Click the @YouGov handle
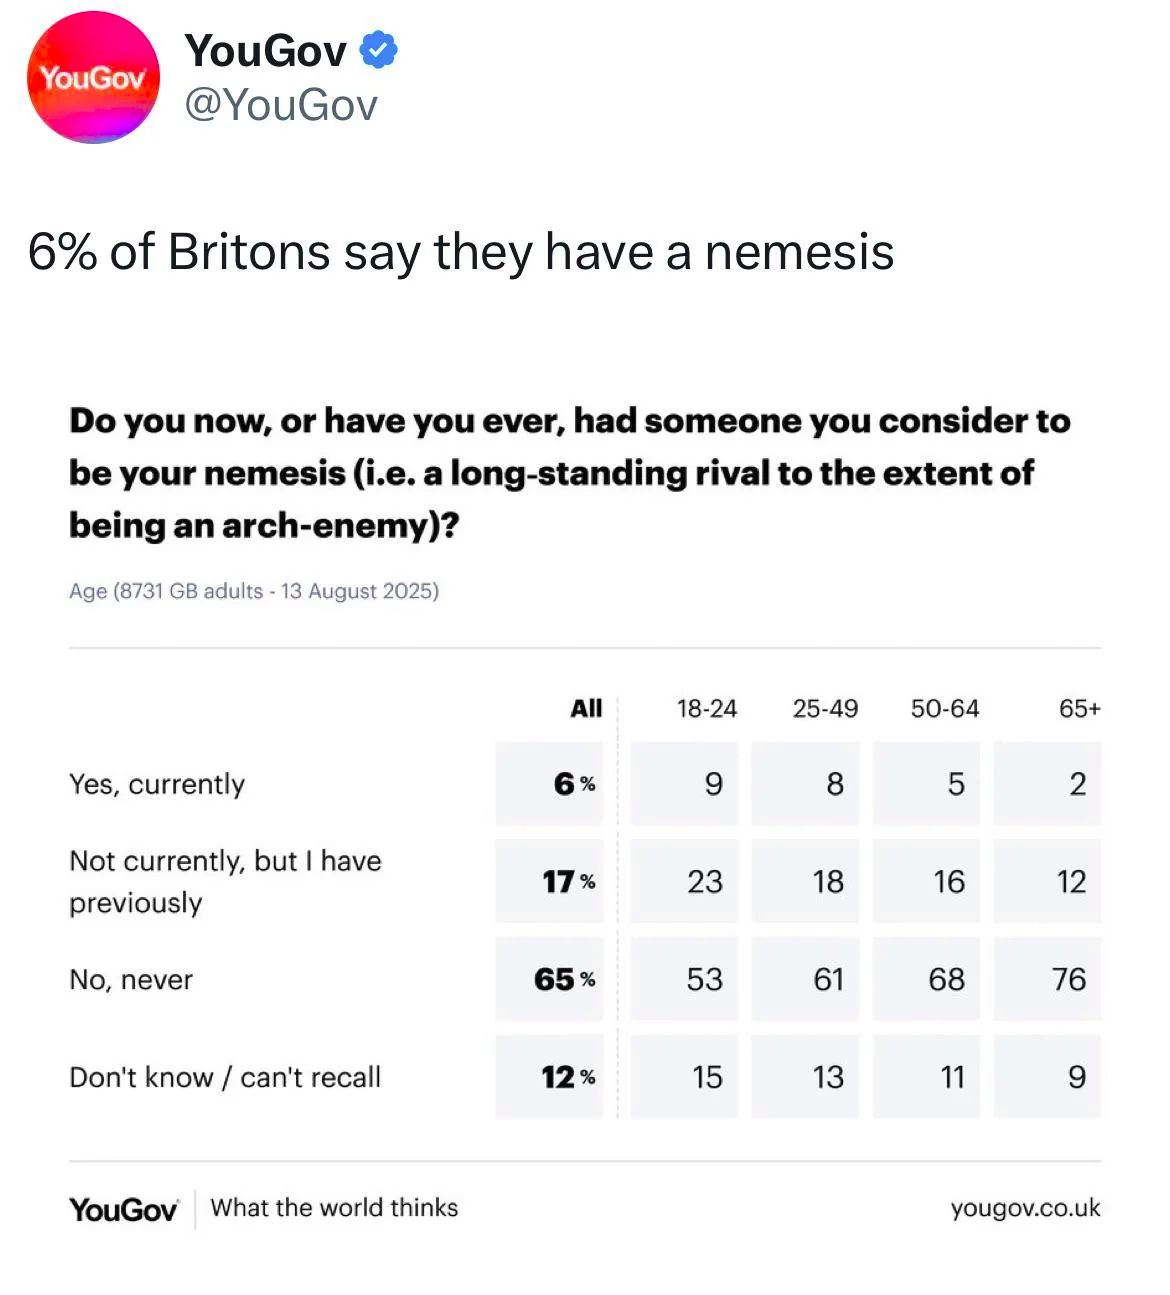 click(281, 105)
